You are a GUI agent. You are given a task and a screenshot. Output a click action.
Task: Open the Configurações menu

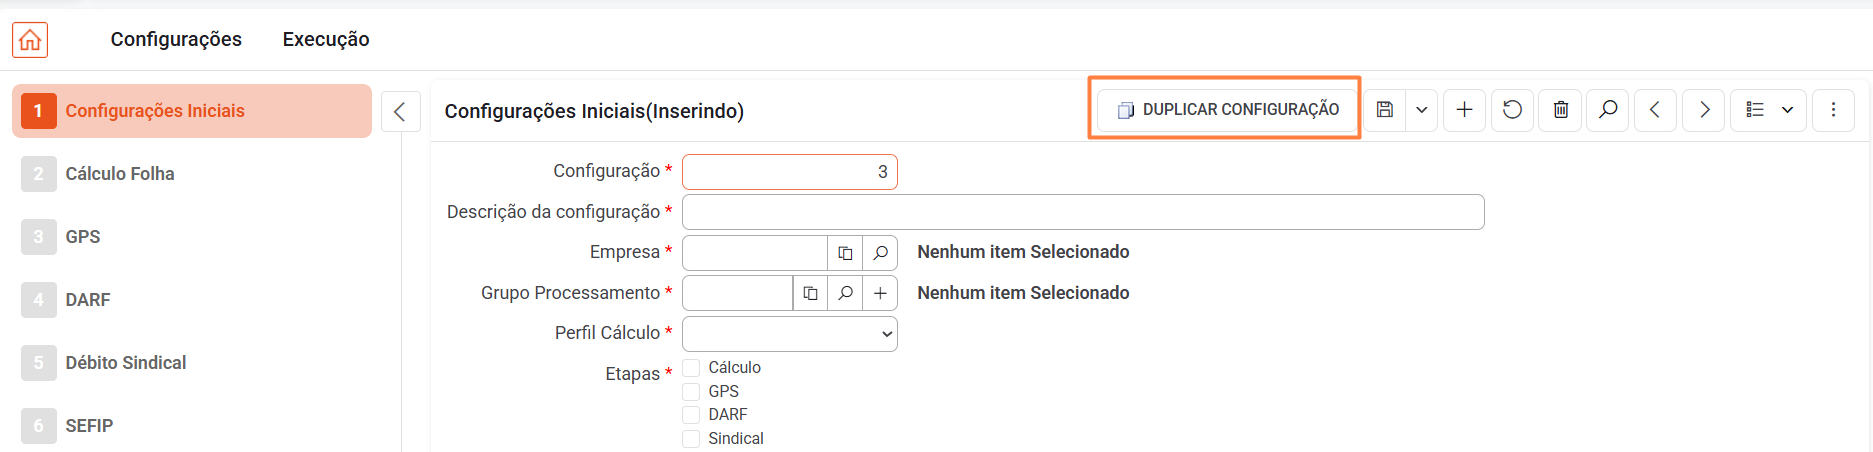tap(176, 39)
